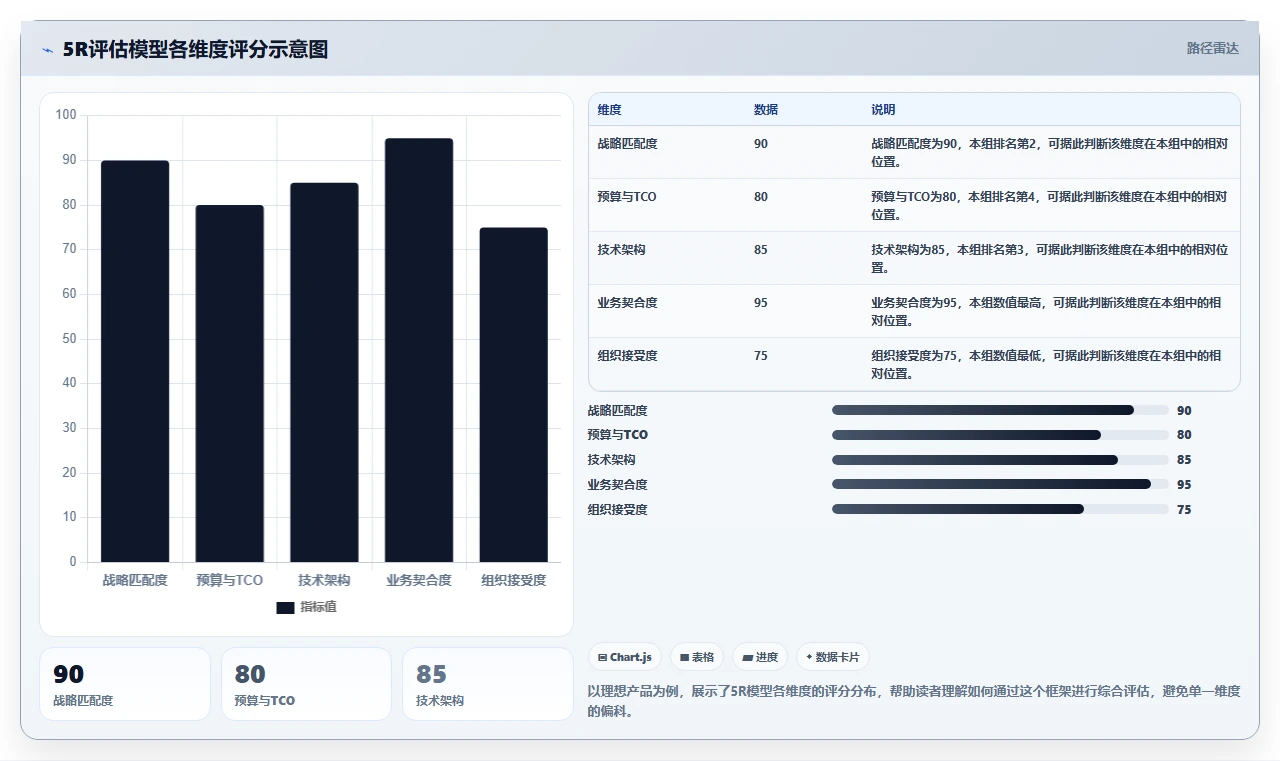Click the 5R评估模型各维度评分示意图 title
Screen dimensions: 1280x761
[x=195, y=49]
